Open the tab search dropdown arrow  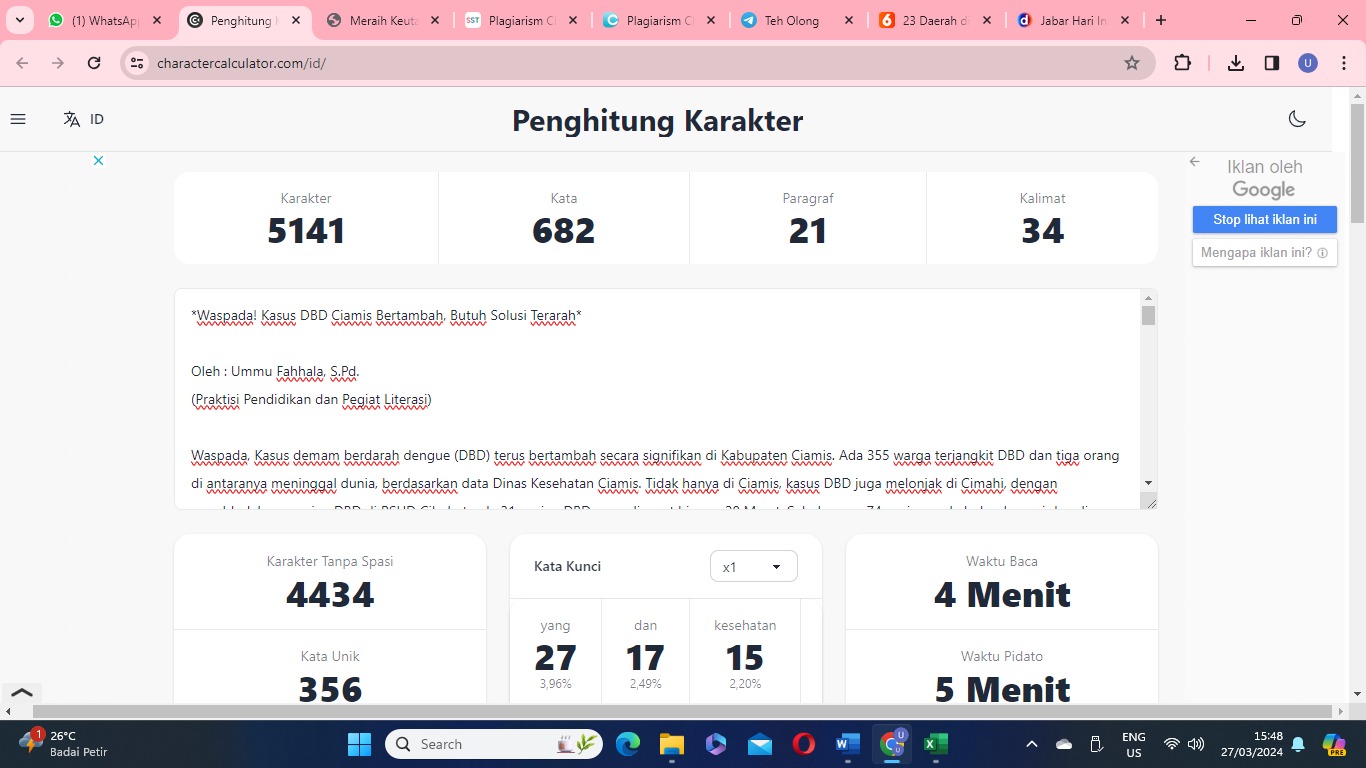click(x=19, y=20)
